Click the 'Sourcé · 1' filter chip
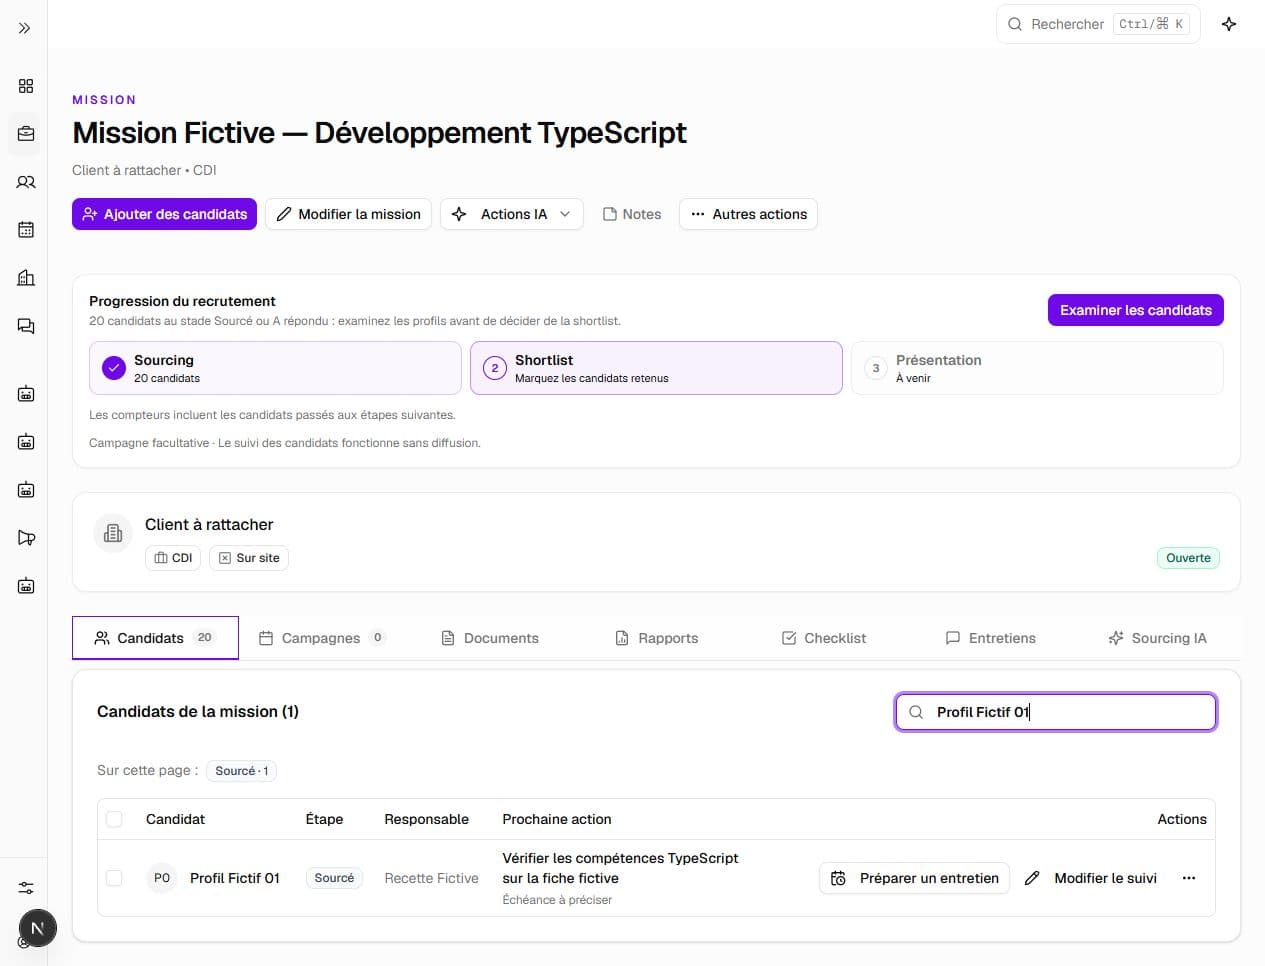Image resolution: width=1265 pixels, height=966 pixels. [x=241, y=771]
